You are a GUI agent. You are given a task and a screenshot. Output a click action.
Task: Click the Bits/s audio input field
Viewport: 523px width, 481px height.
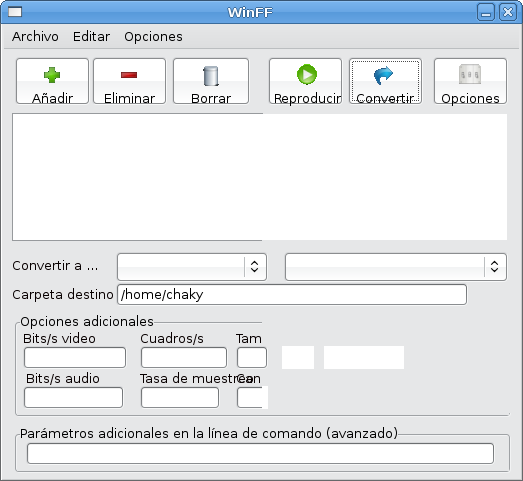pyautogui.click(x=73, y=397)
